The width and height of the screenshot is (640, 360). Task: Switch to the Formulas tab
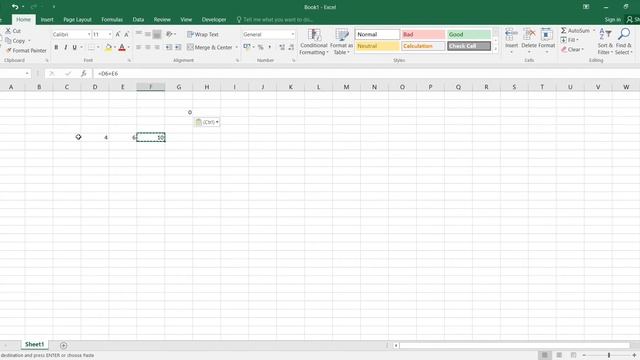point(112,20)
